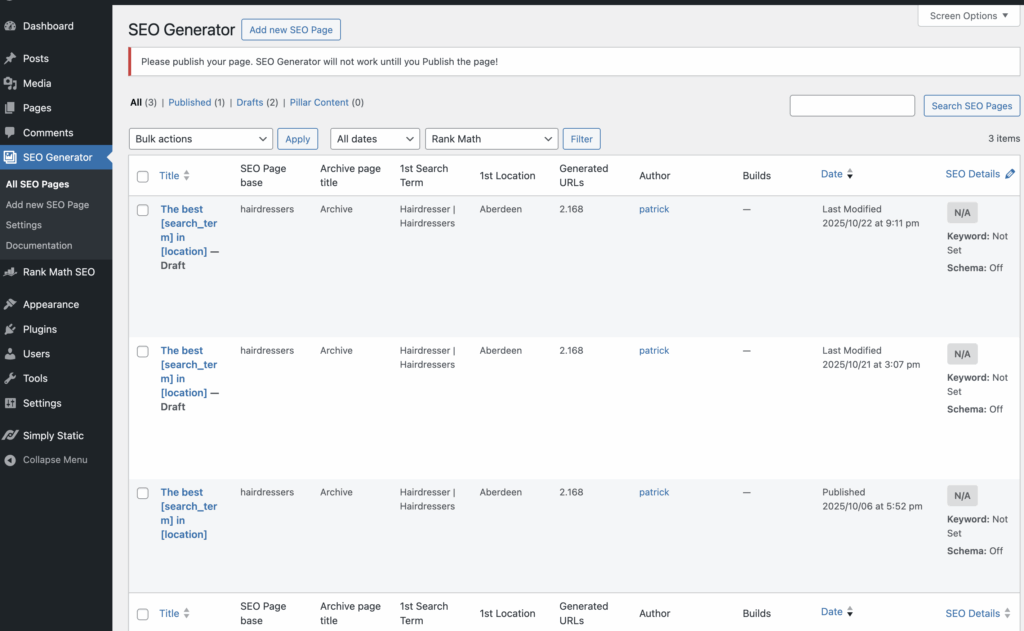Open the Bulk actions dropdown
The image size is (1024, 631).
pyautogui.click(x=201, y=139)
